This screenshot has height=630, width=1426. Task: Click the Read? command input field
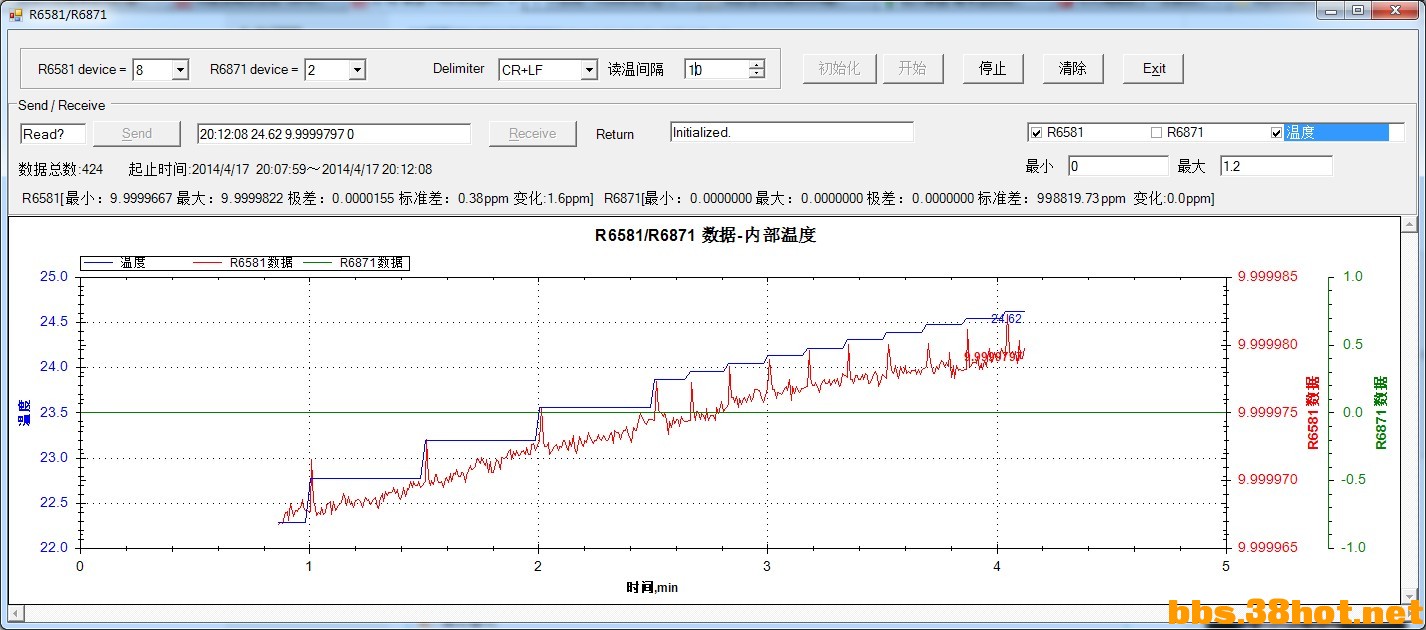[53, 134]
